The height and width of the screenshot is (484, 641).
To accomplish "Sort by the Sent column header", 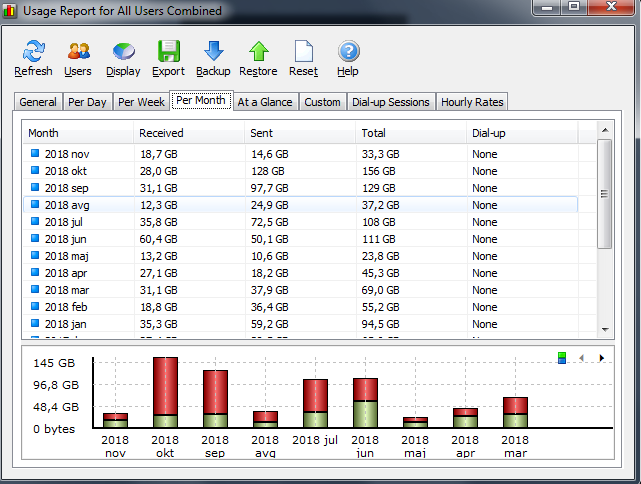I will pos(300,133).
